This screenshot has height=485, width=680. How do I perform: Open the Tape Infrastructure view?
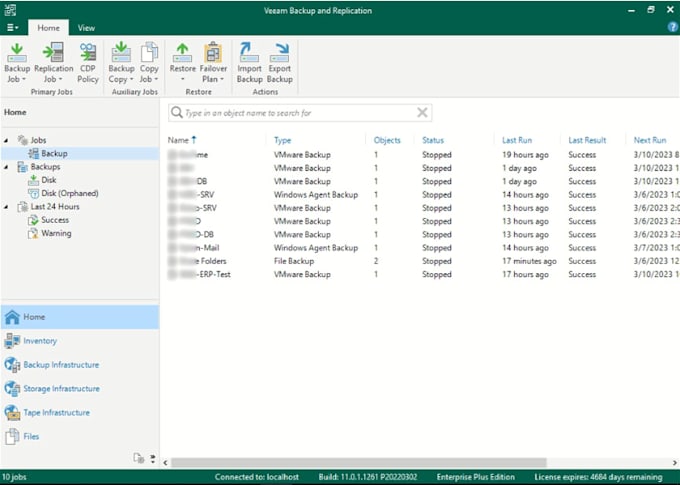56,413
